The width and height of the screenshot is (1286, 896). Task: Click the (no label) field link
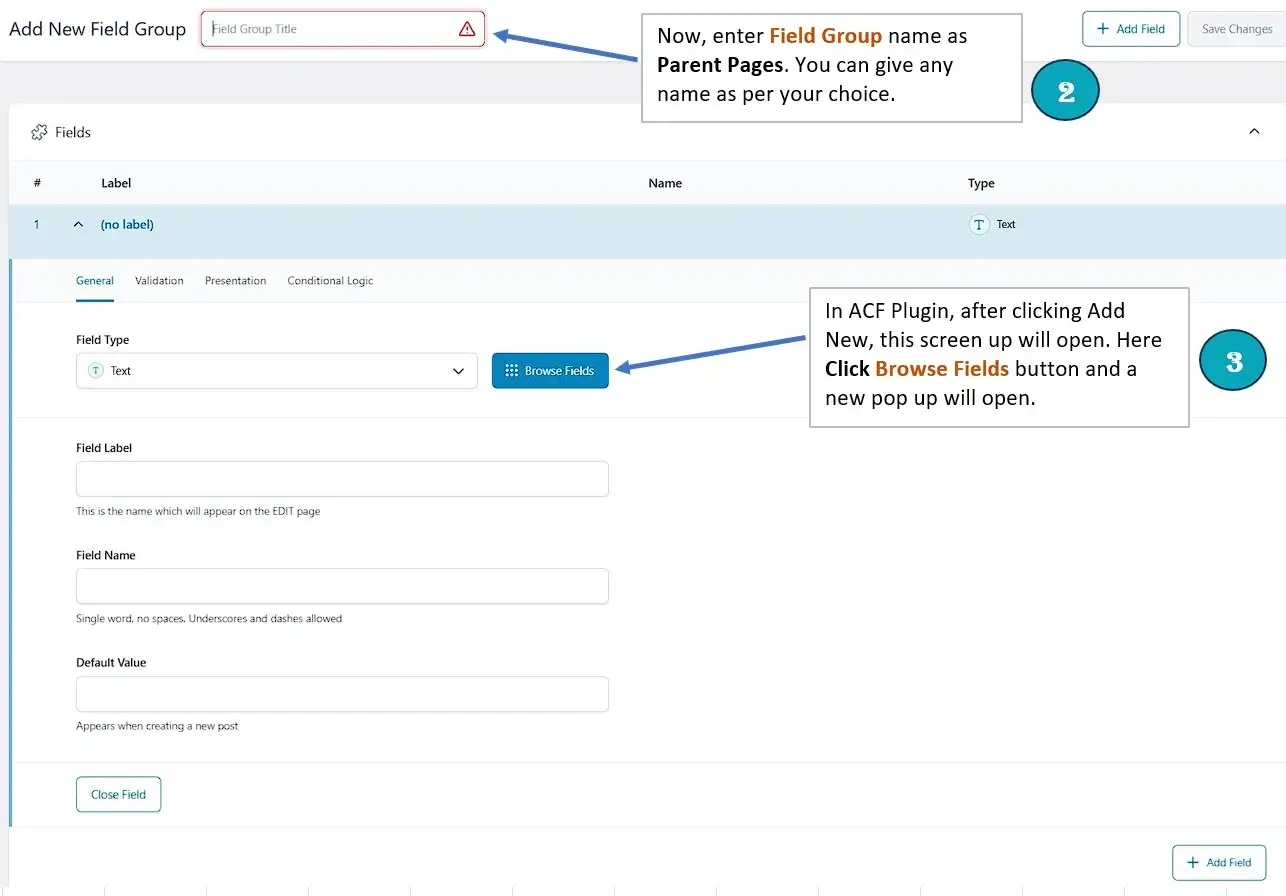coord(127,225)
